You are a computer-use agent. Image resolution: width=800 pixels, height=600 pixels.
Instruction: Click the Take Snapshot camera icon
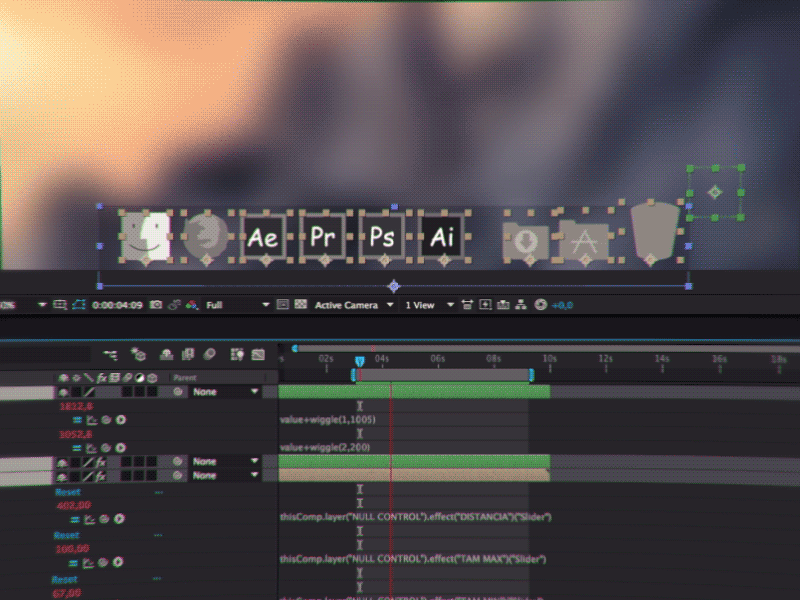[x=157, y=304]
